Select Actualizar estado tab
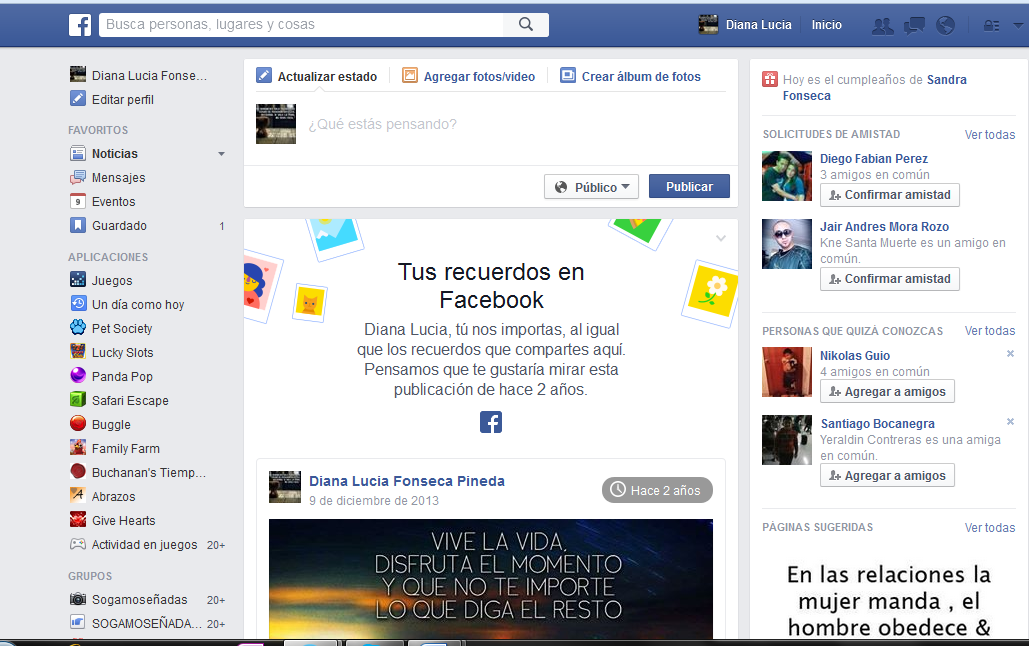Viewport: 1029px width, 646px height. pos(316,76)
